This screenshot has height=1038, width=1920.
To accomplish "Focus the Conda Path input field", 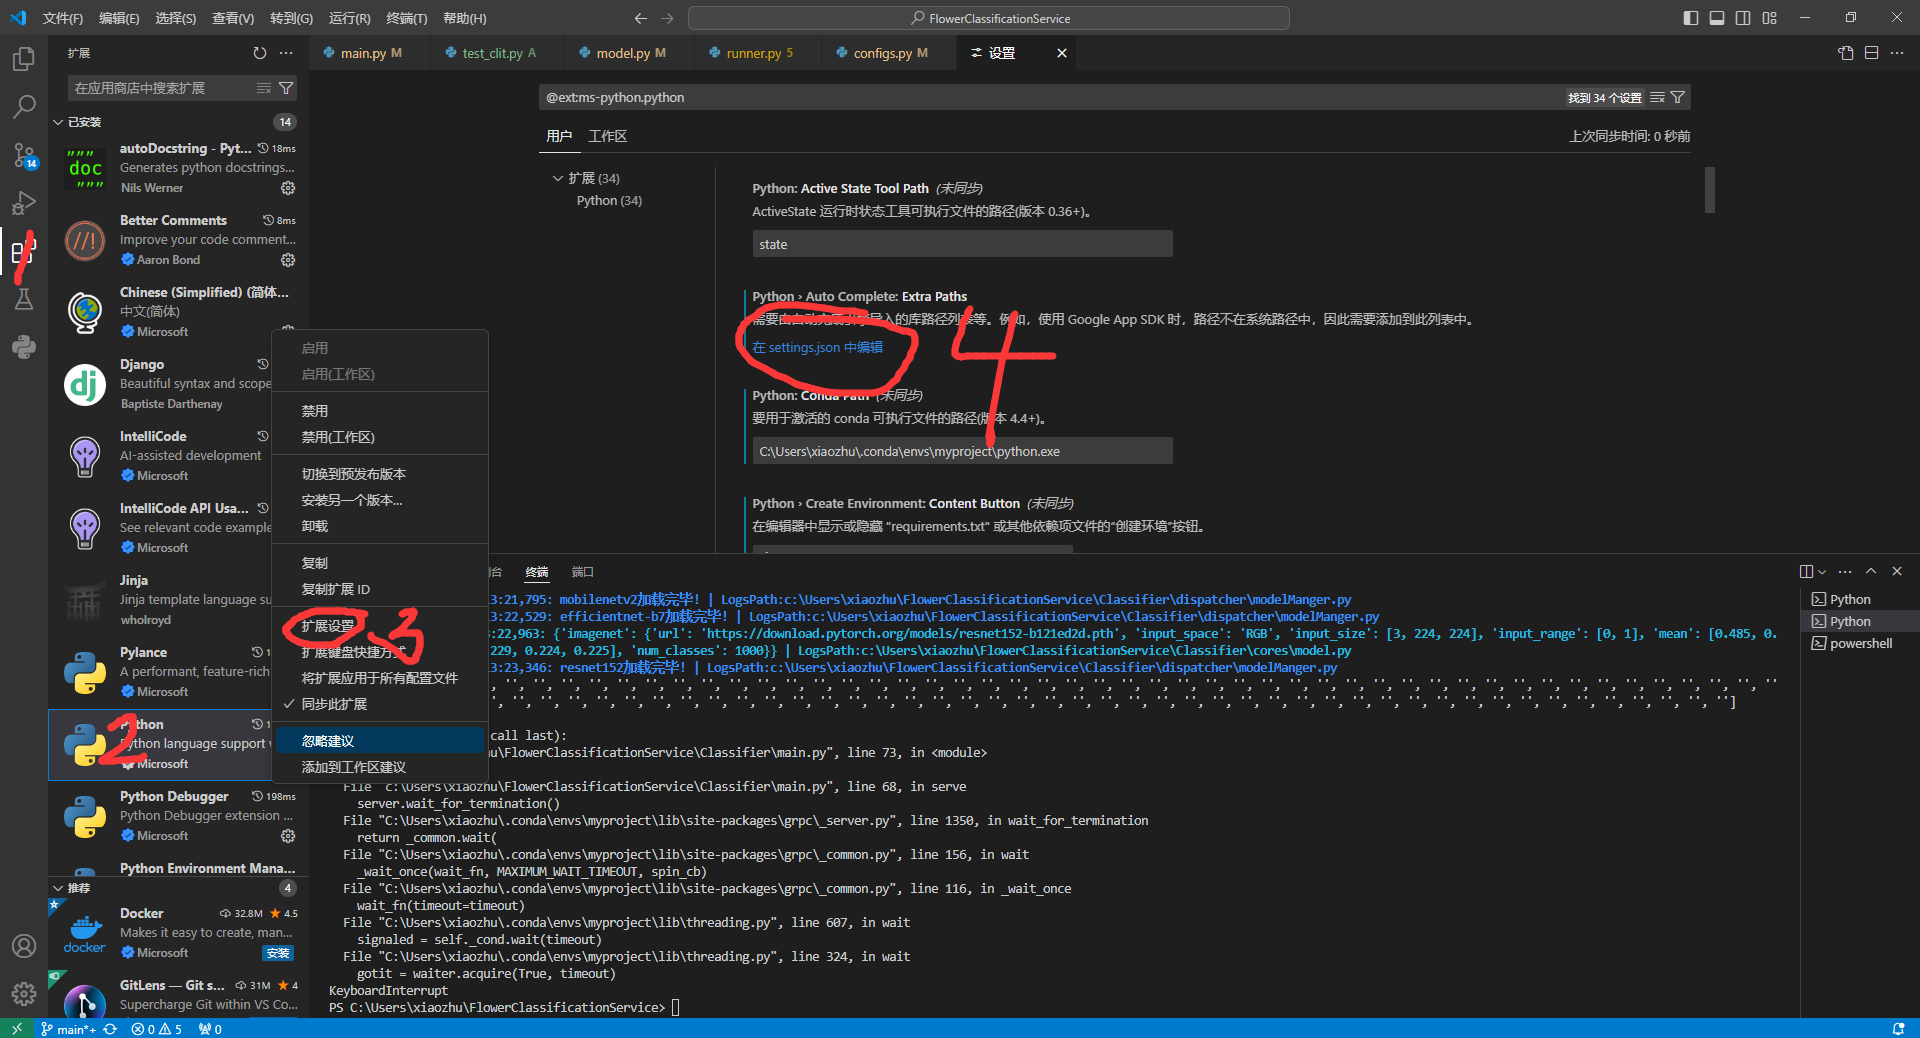I will (962, 451).
